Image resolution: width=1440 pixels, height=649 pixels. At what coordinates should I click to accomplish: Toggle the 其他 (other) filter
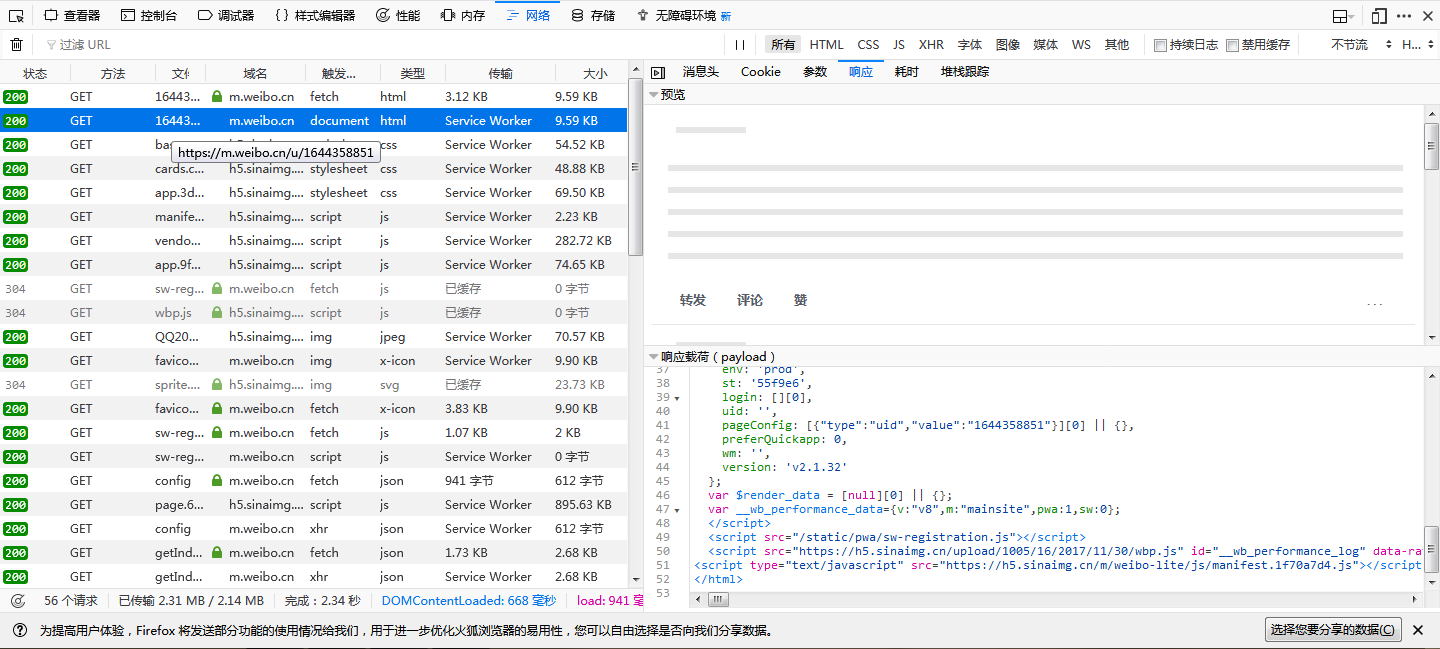tap(1117, 44)
